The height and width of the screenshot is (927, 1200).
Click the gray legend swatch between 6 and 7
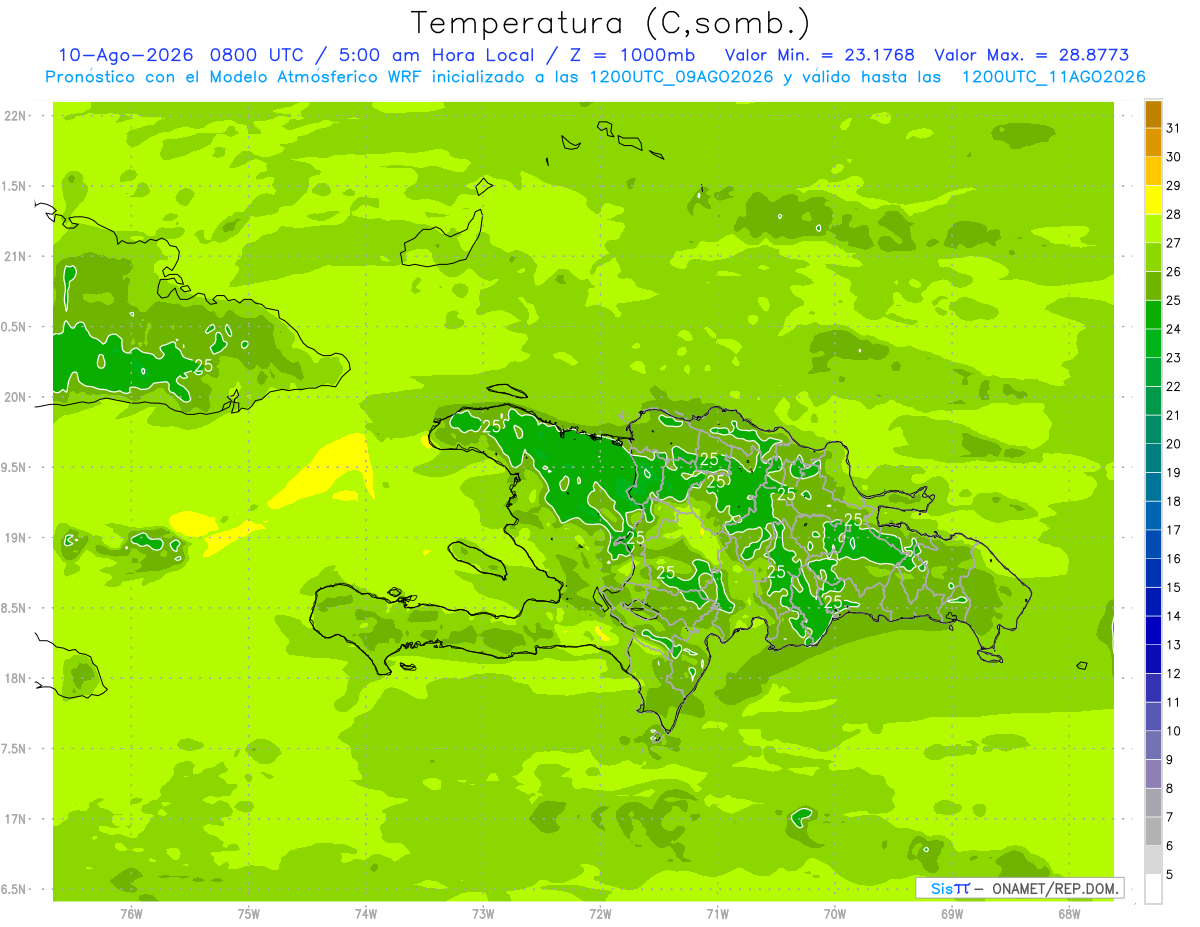click(1153, 831)
